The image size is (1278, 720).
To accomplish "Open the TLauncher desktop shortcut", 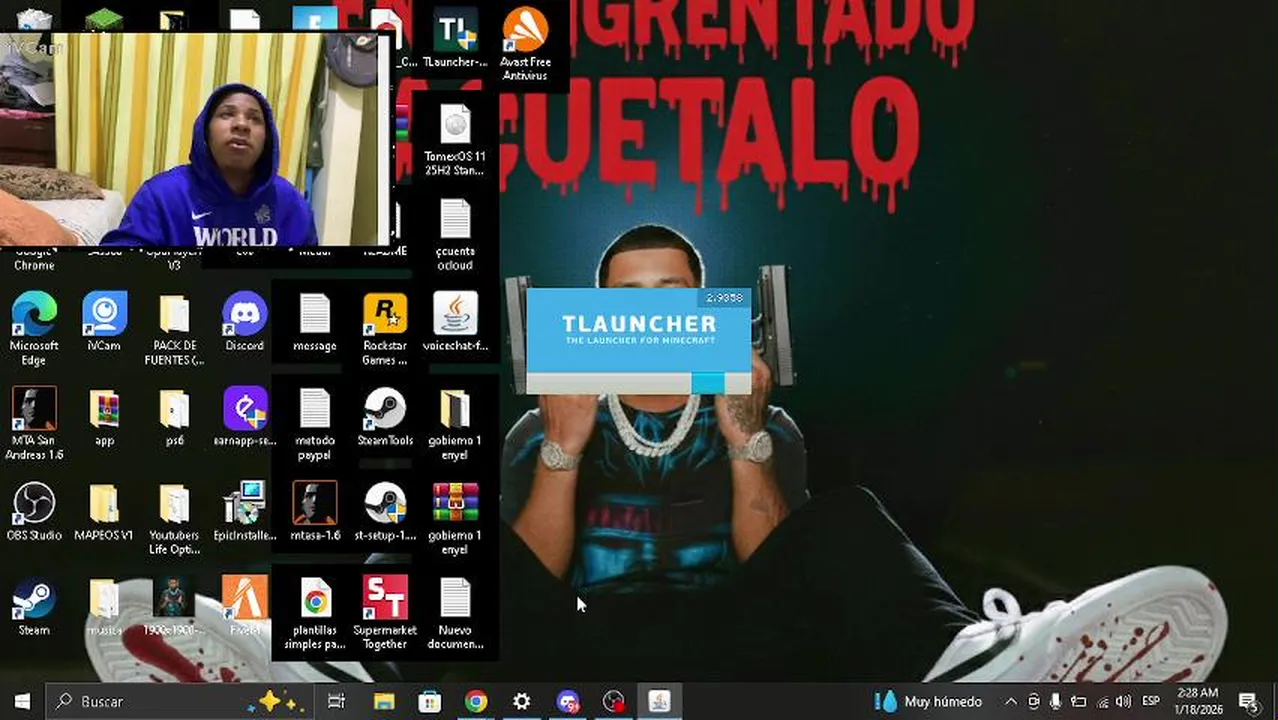I will pyautogui.click(x=455, y=38).
